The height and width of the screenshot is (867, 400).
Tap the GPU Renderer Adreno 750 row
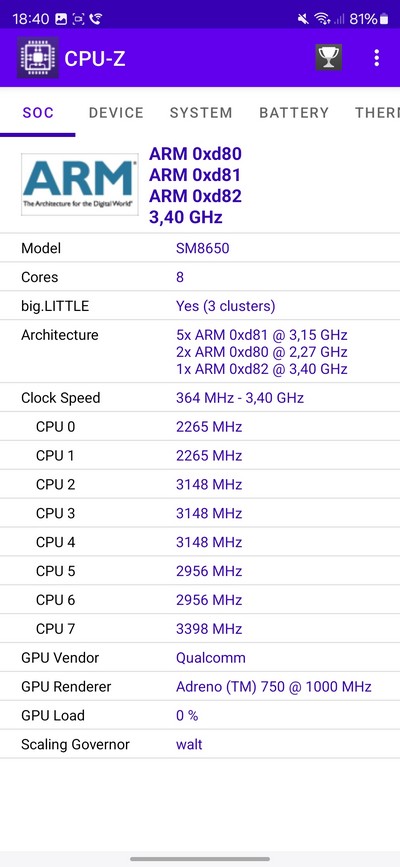coord(200,687)
